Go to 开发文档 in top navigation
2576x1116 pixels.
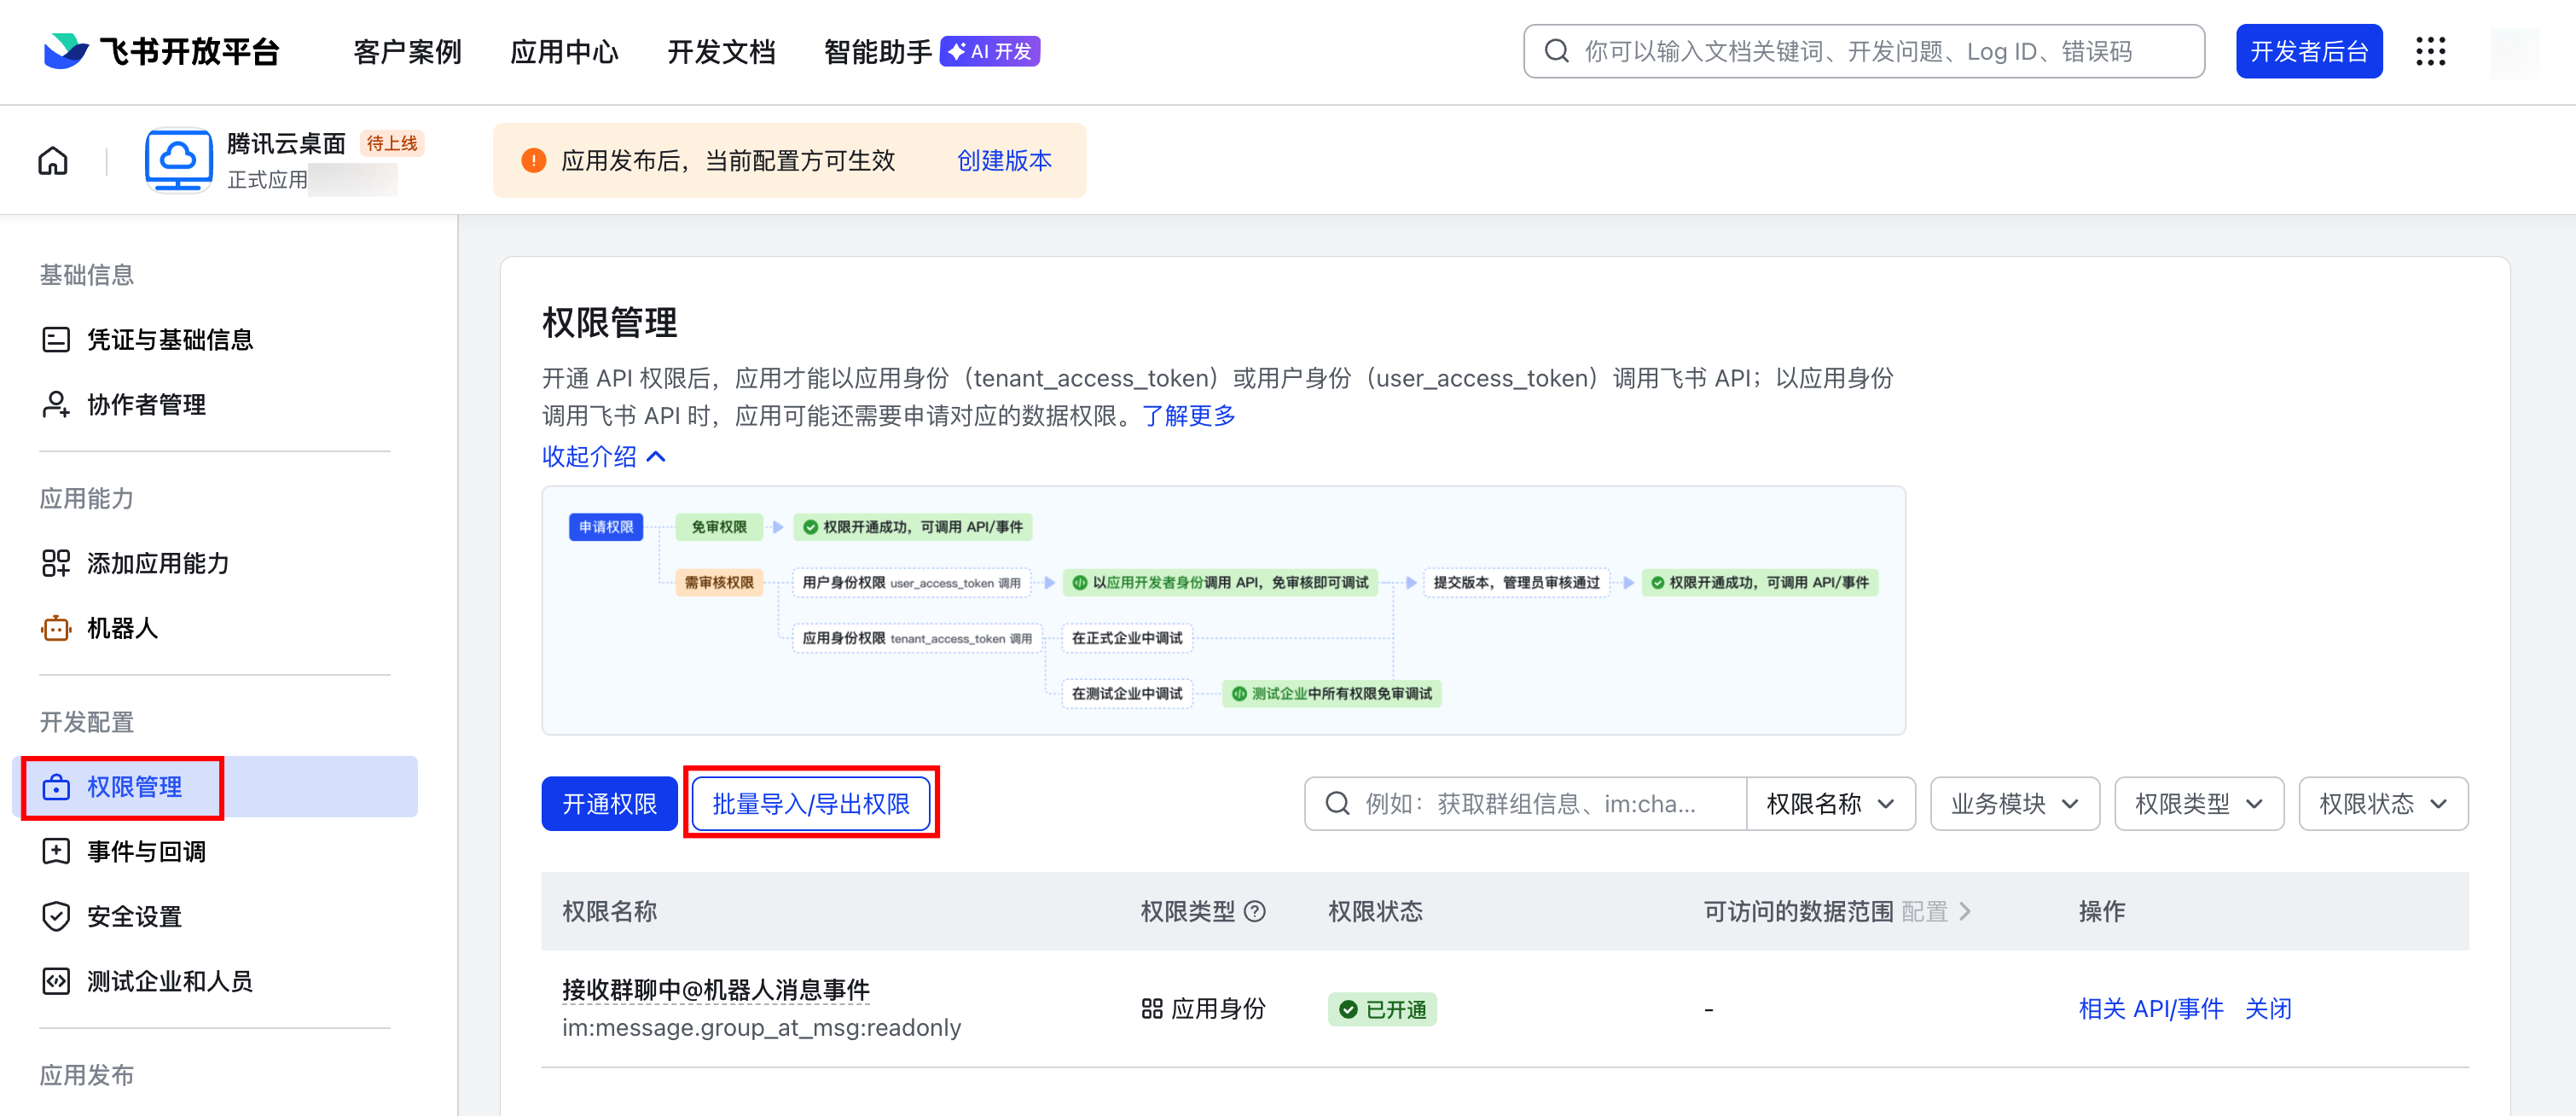coord(721,51)
